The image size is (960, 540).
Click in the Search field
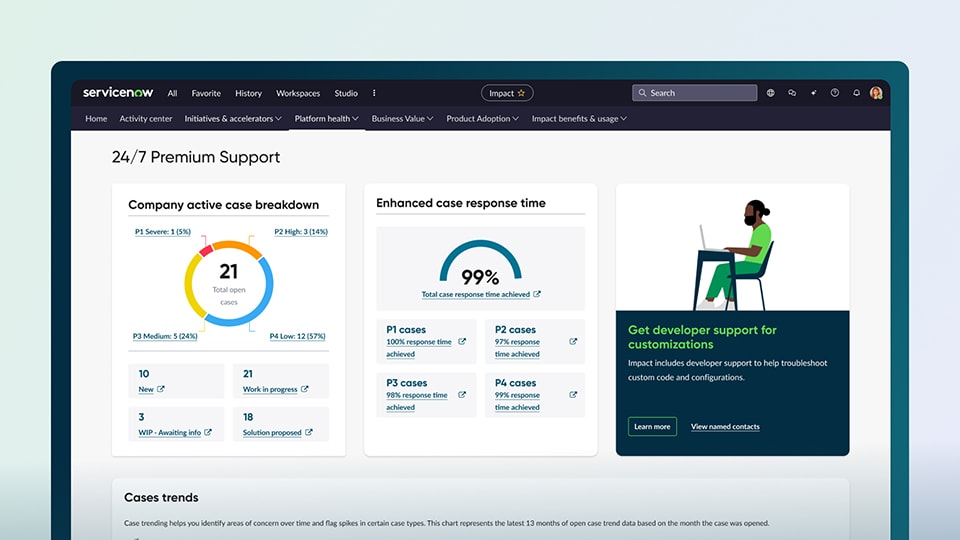point(700,93)
